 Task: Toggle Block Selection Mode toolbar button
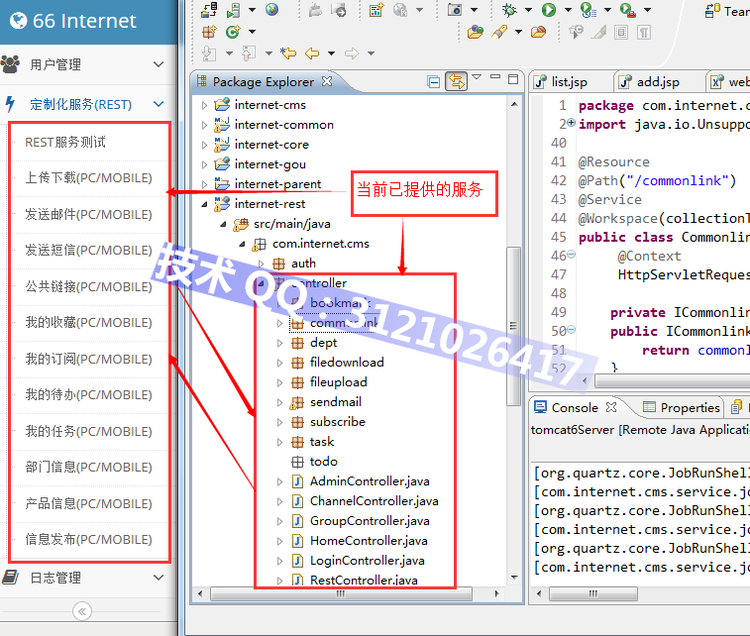click(x=621, y=33)
